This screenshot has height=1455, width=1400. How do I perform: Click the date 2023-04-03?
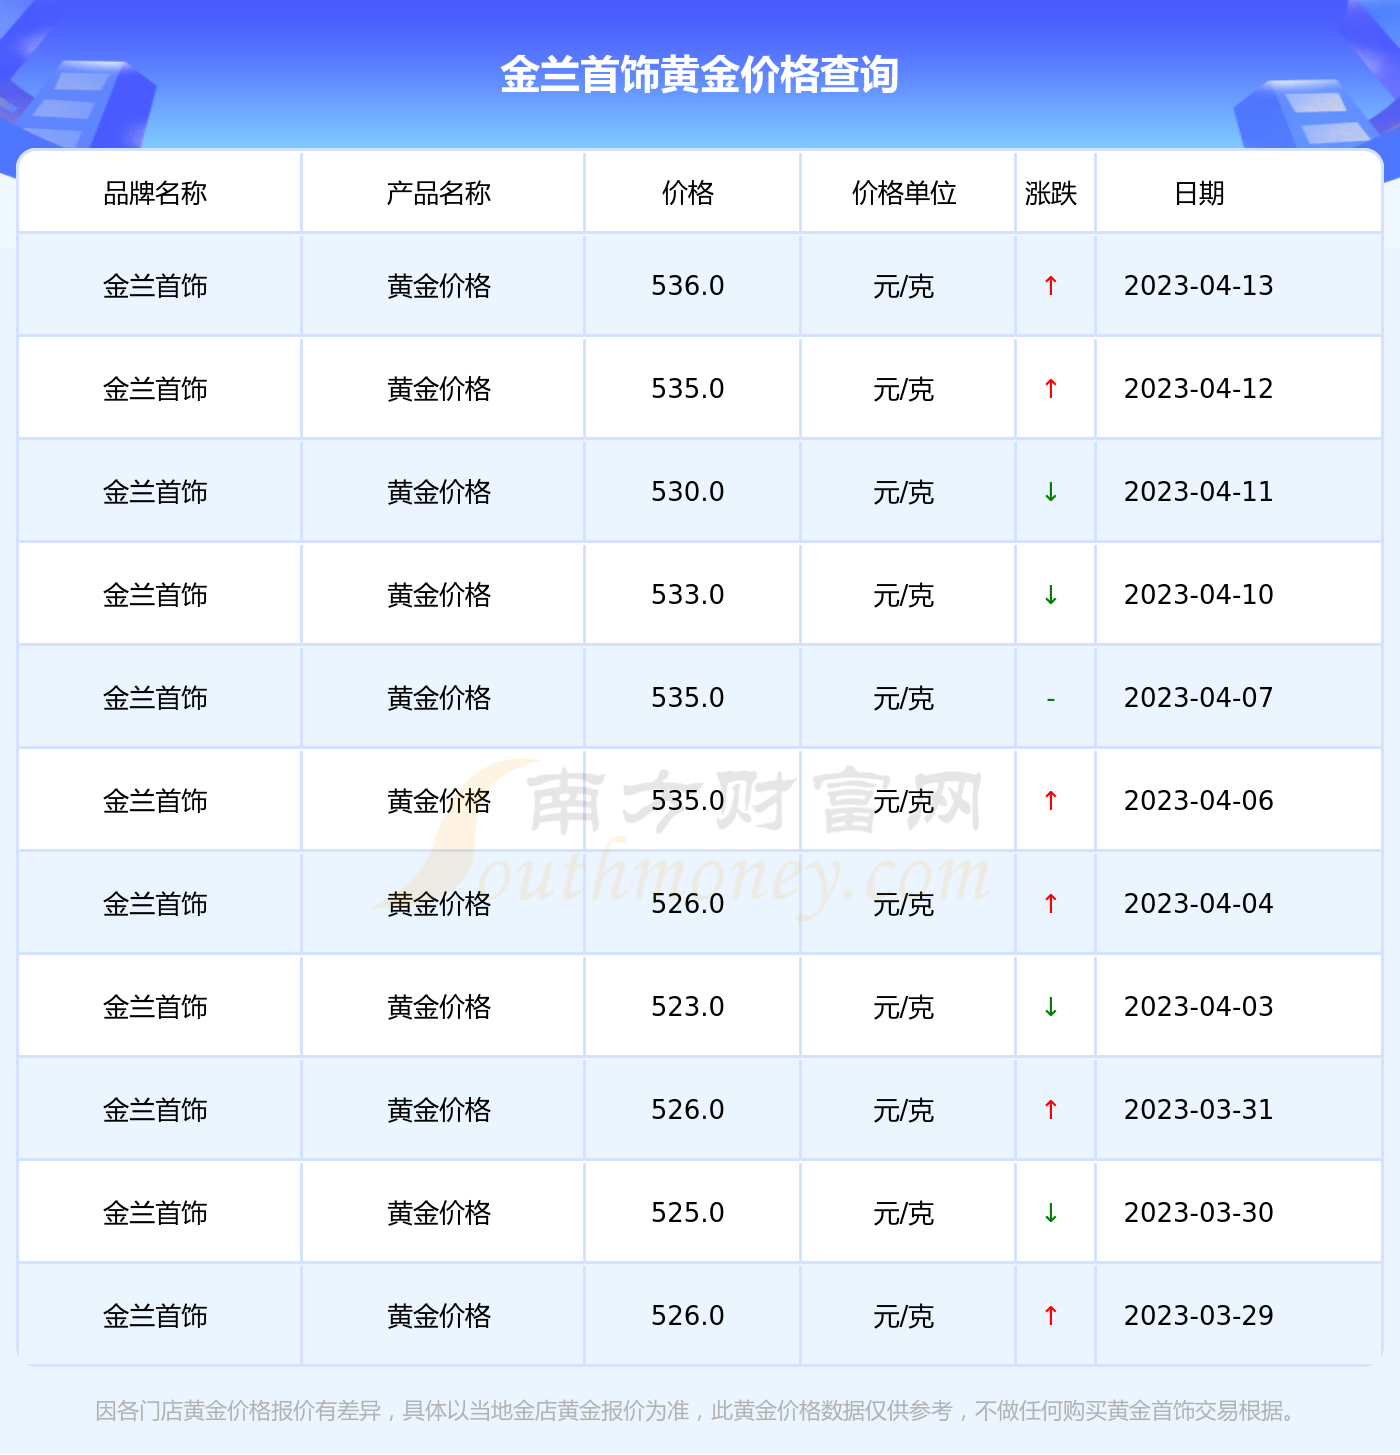pyautogui.click(x=1199, y=1007)
